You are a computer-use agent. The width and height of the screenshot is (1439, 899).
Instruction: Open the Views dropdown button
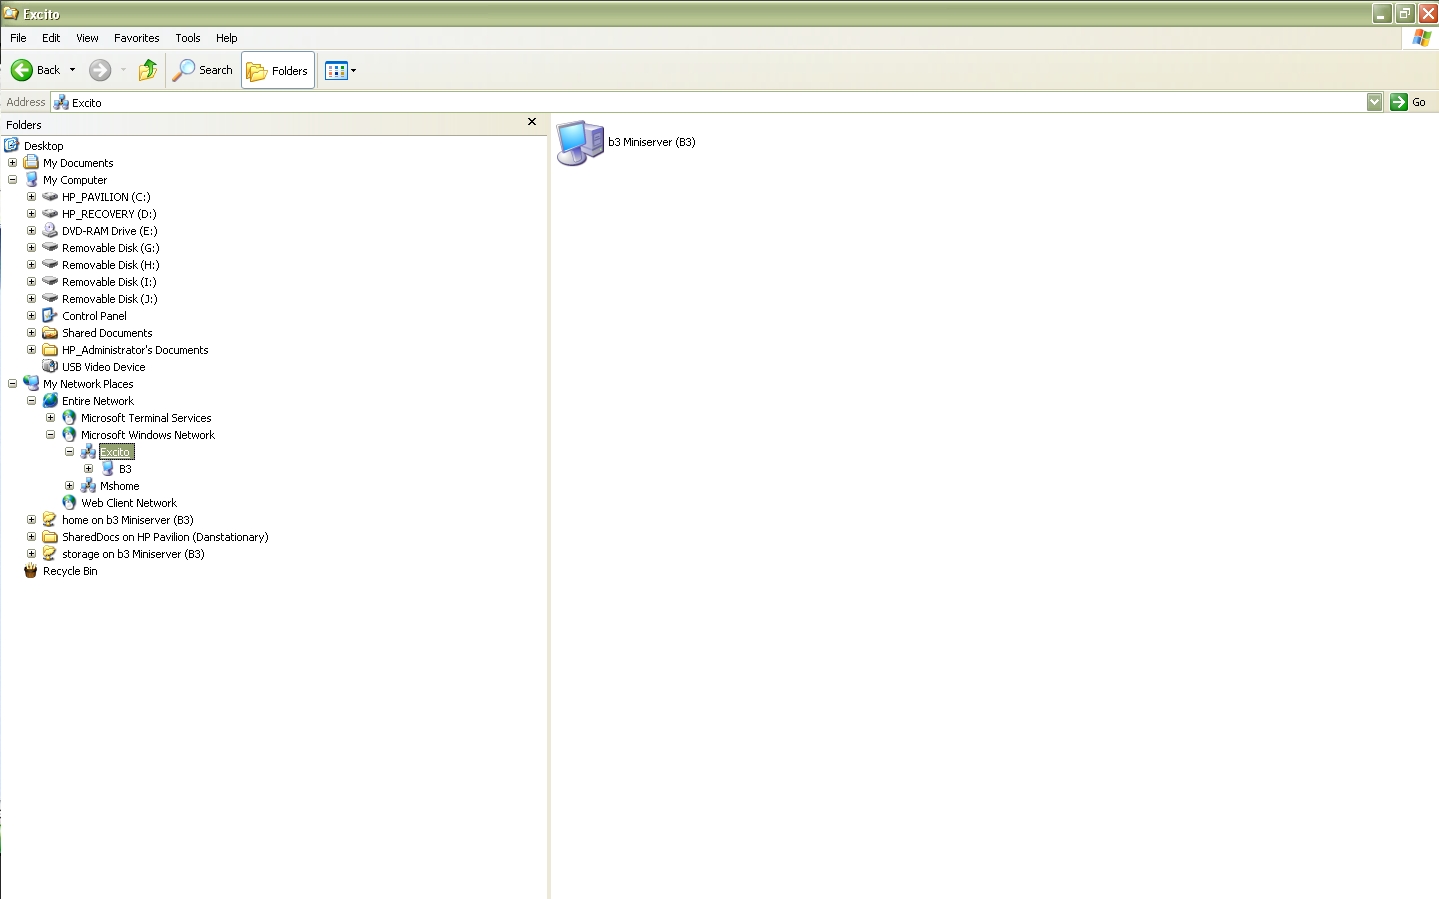[340, 71]
